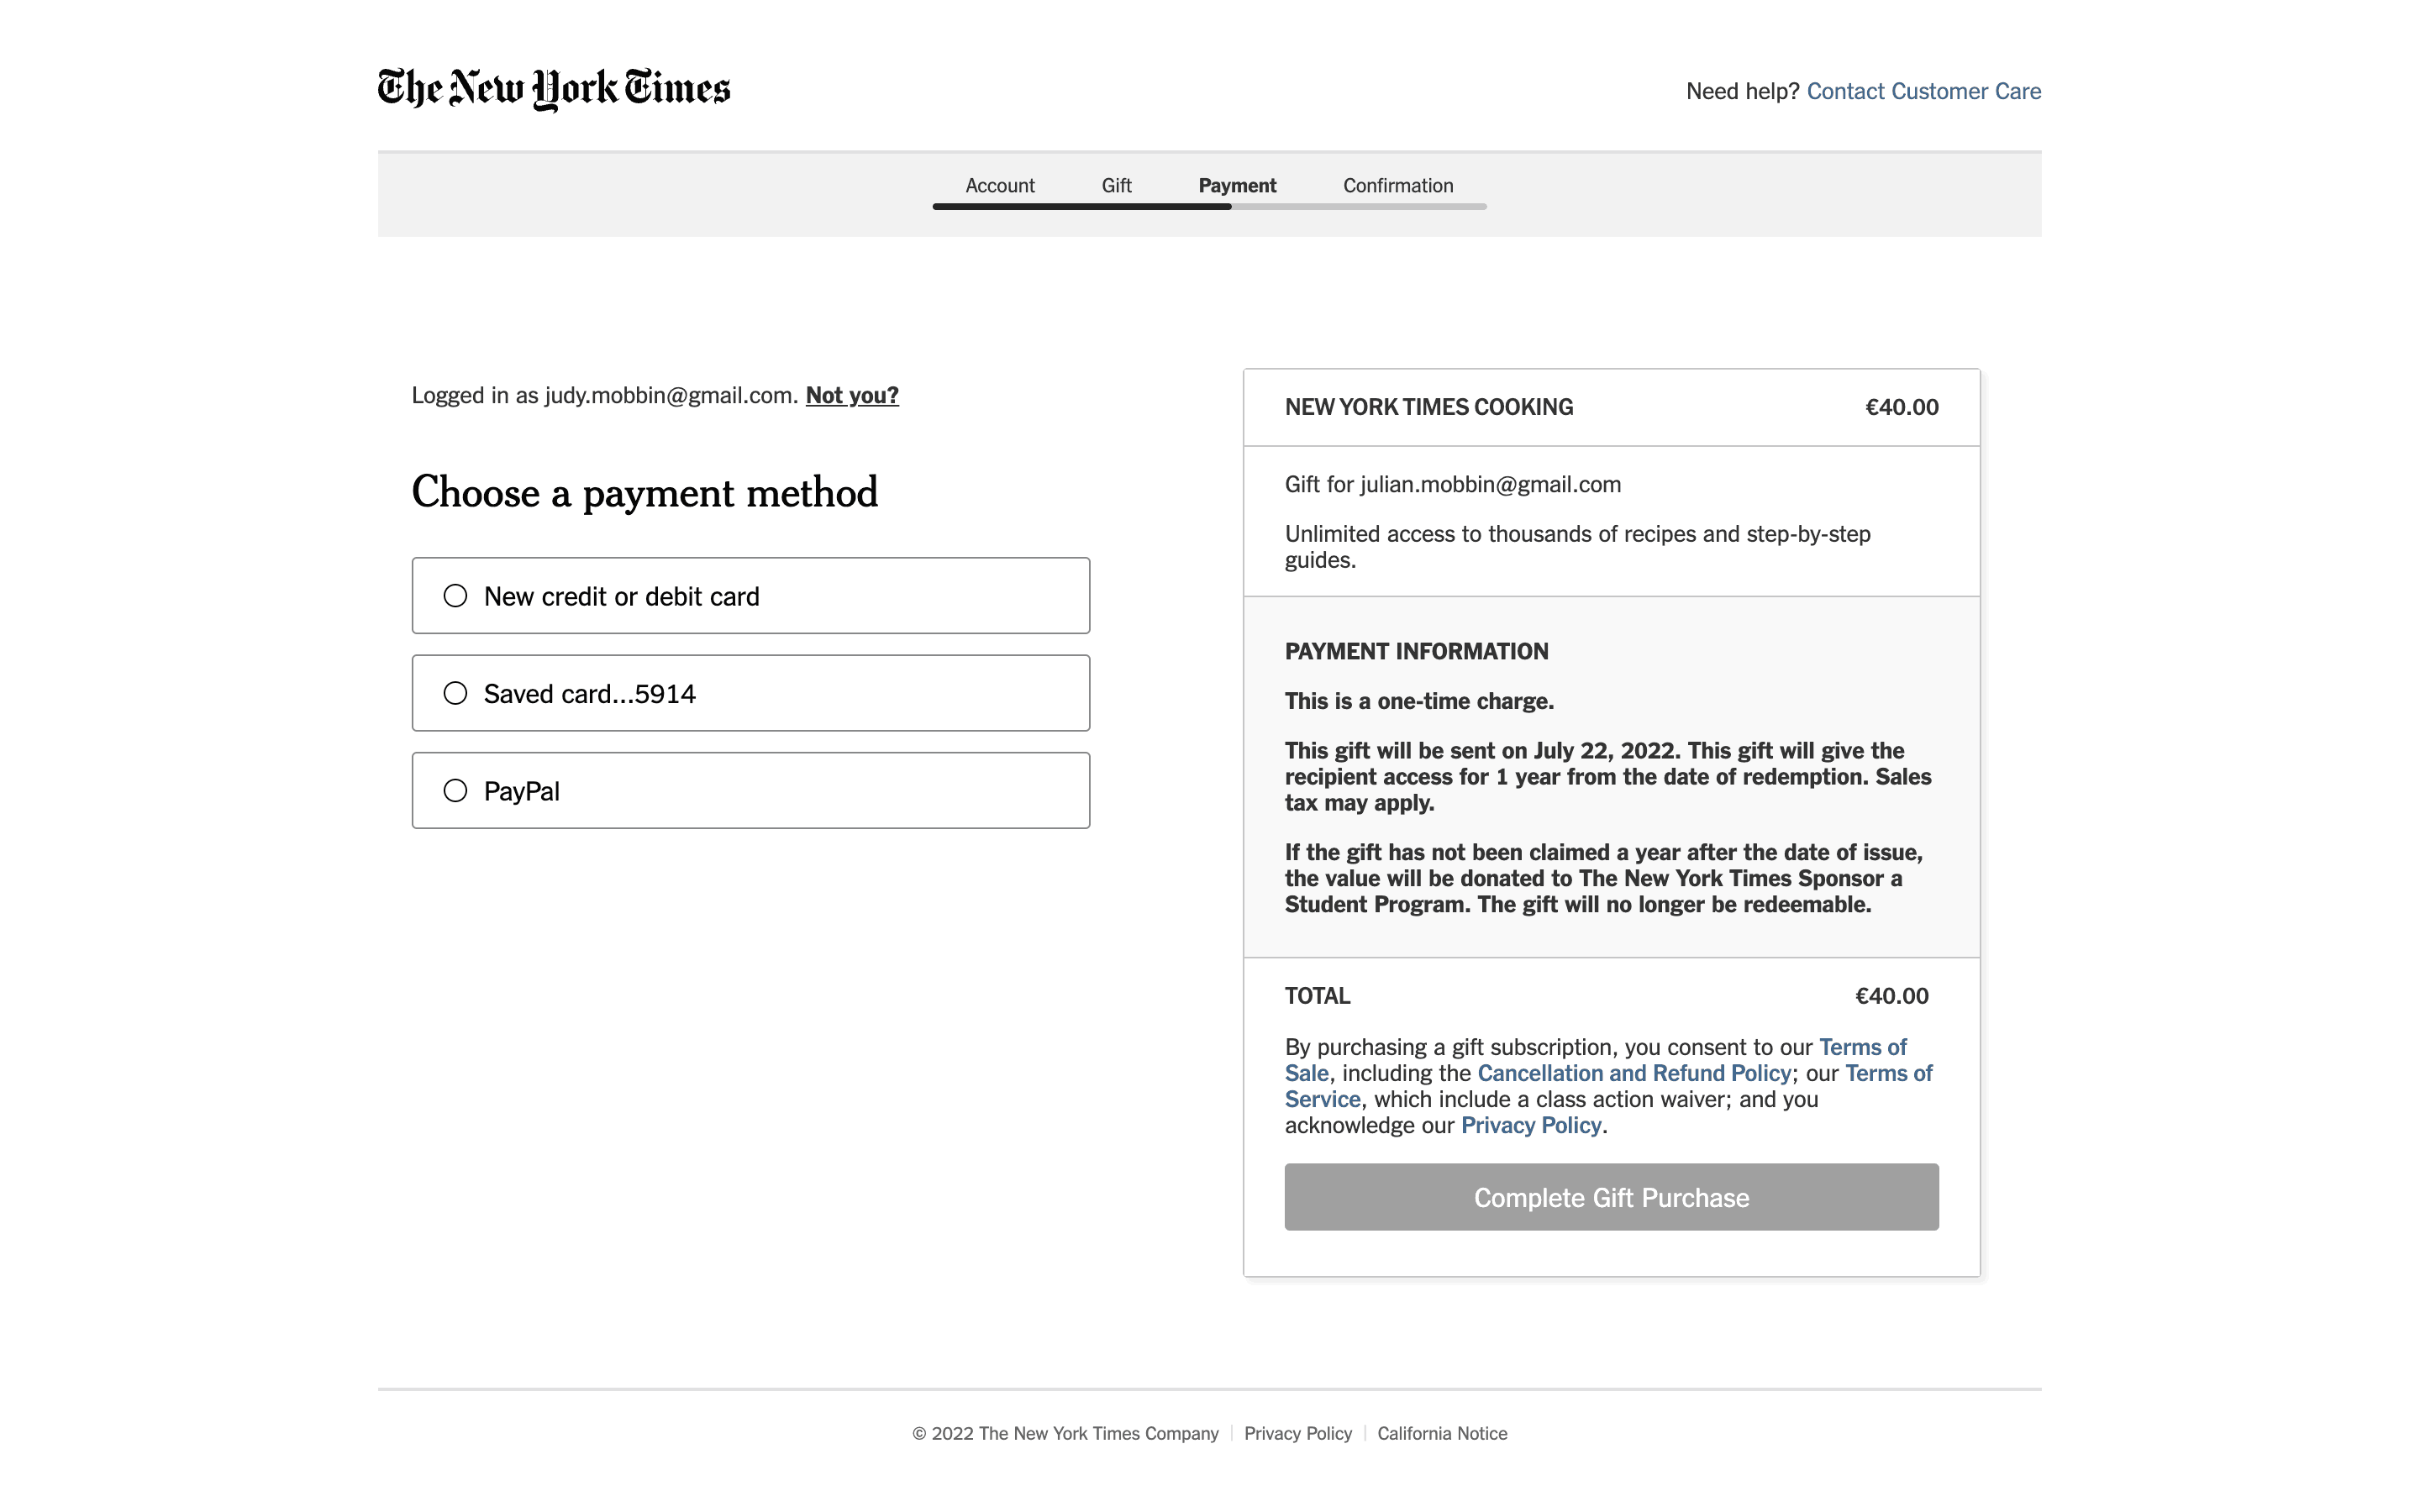The width and height of the screenshot is (2420, 1512).
Task: Open the Contact Customer Care link
Action: click(x=1923, y=91)
